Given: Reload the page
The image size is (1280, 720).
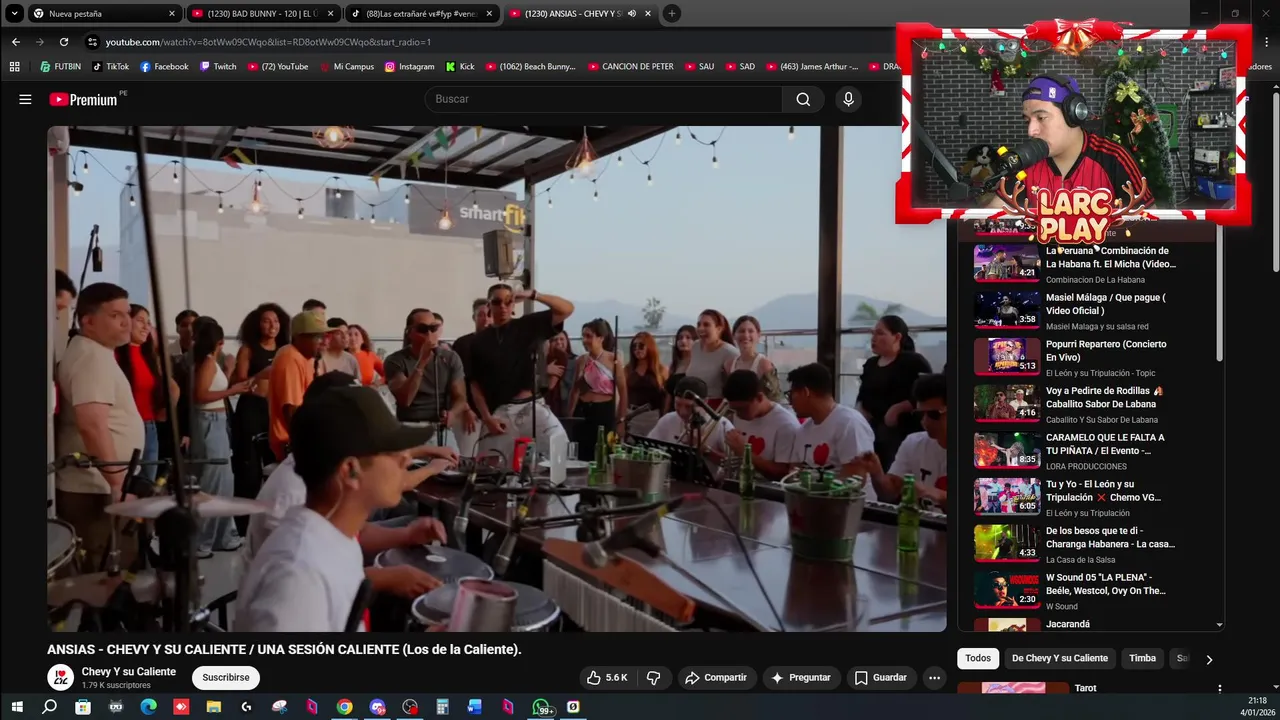Looking at the screenshot, I should tap(64, 42).
